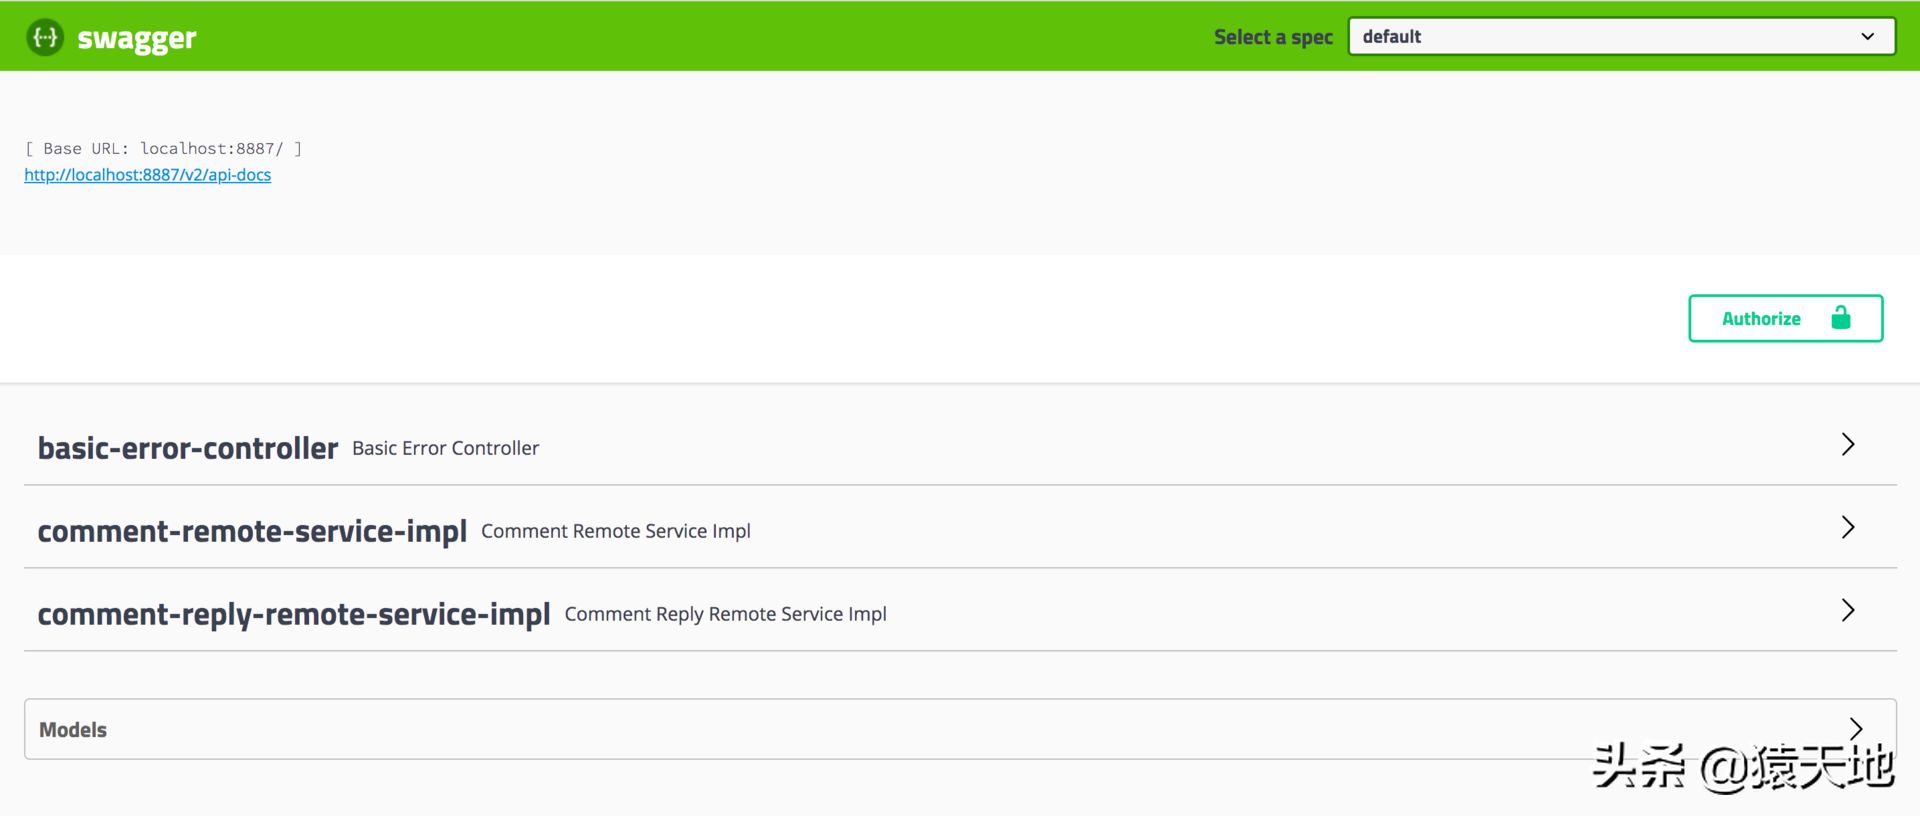This screenshot has height=816, width=1920.
Task: Open the localhost:8887/v2/api-docs link
Action: point(148,175)
